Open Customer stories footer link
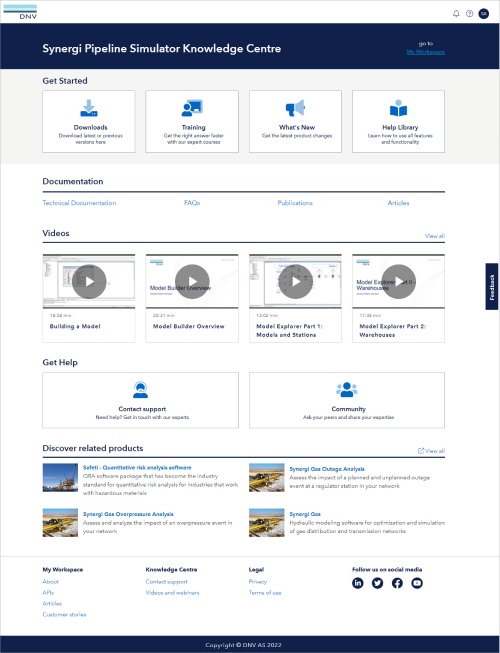 click(x=64, y=615)
